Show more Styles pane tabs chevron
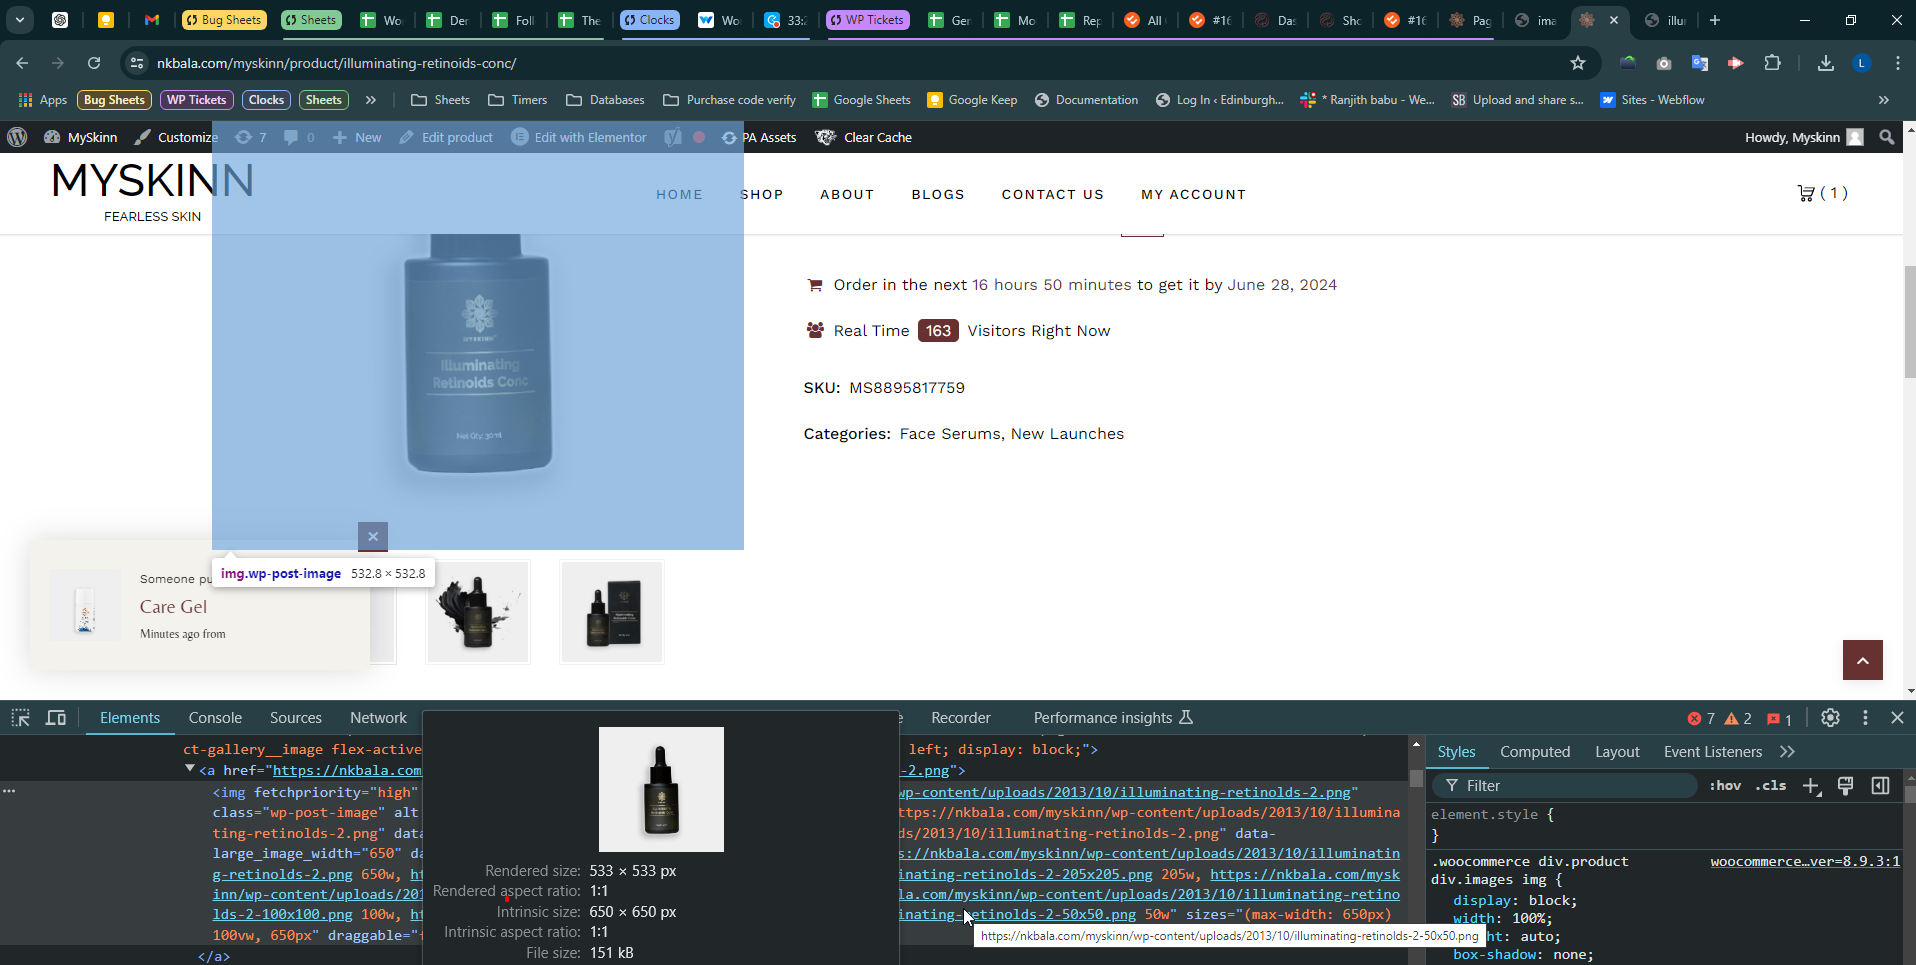 tap(1787, 752)
